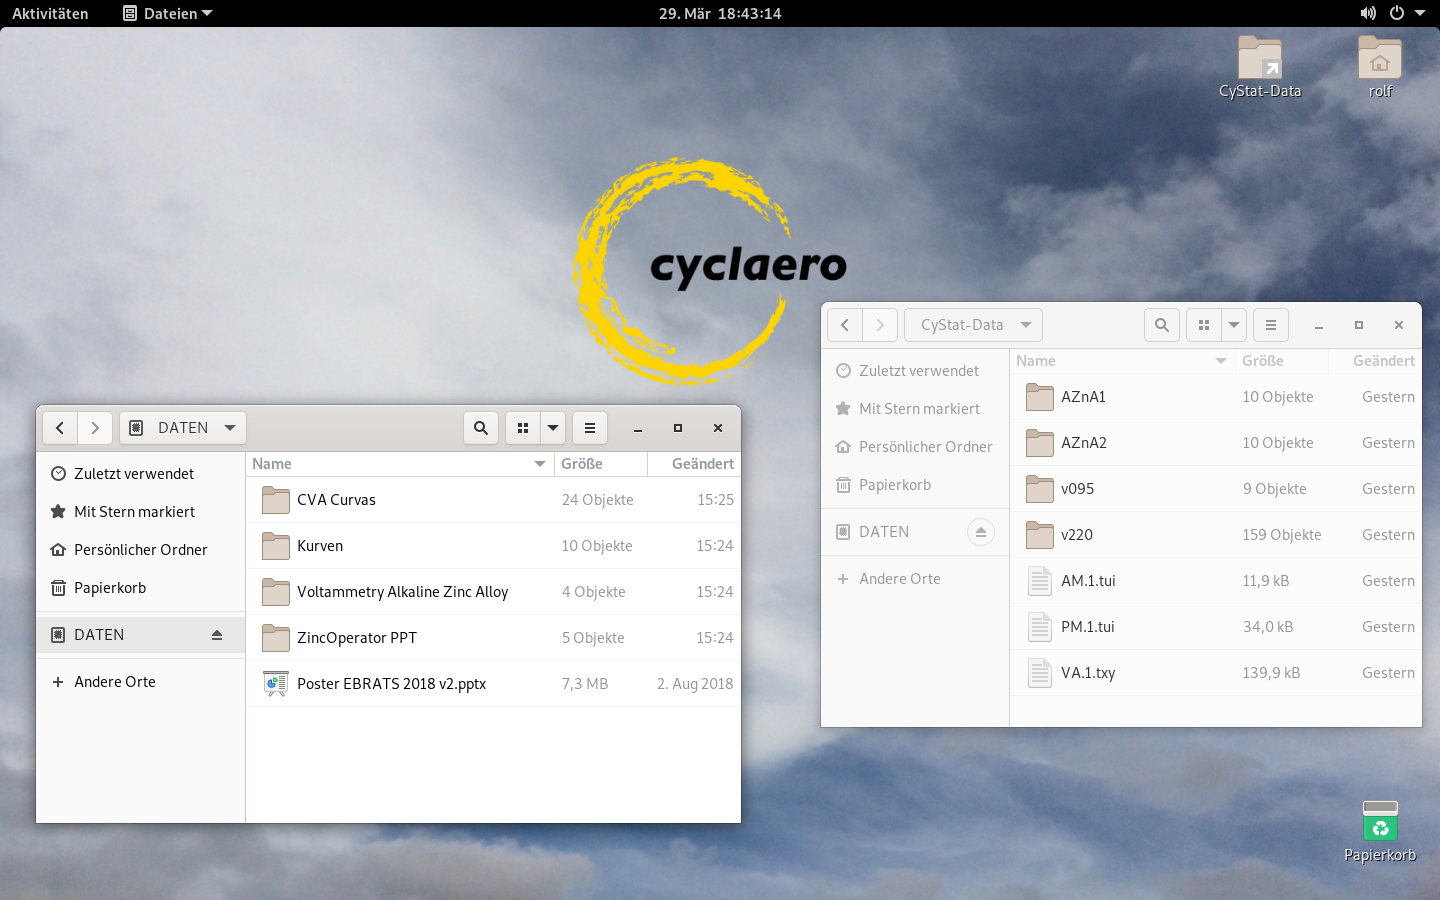This screenshot has height=900, width=1440.
Task: Select Poster EBRATS 2018 v2.pptx file
Action: [x=391, y=684]
